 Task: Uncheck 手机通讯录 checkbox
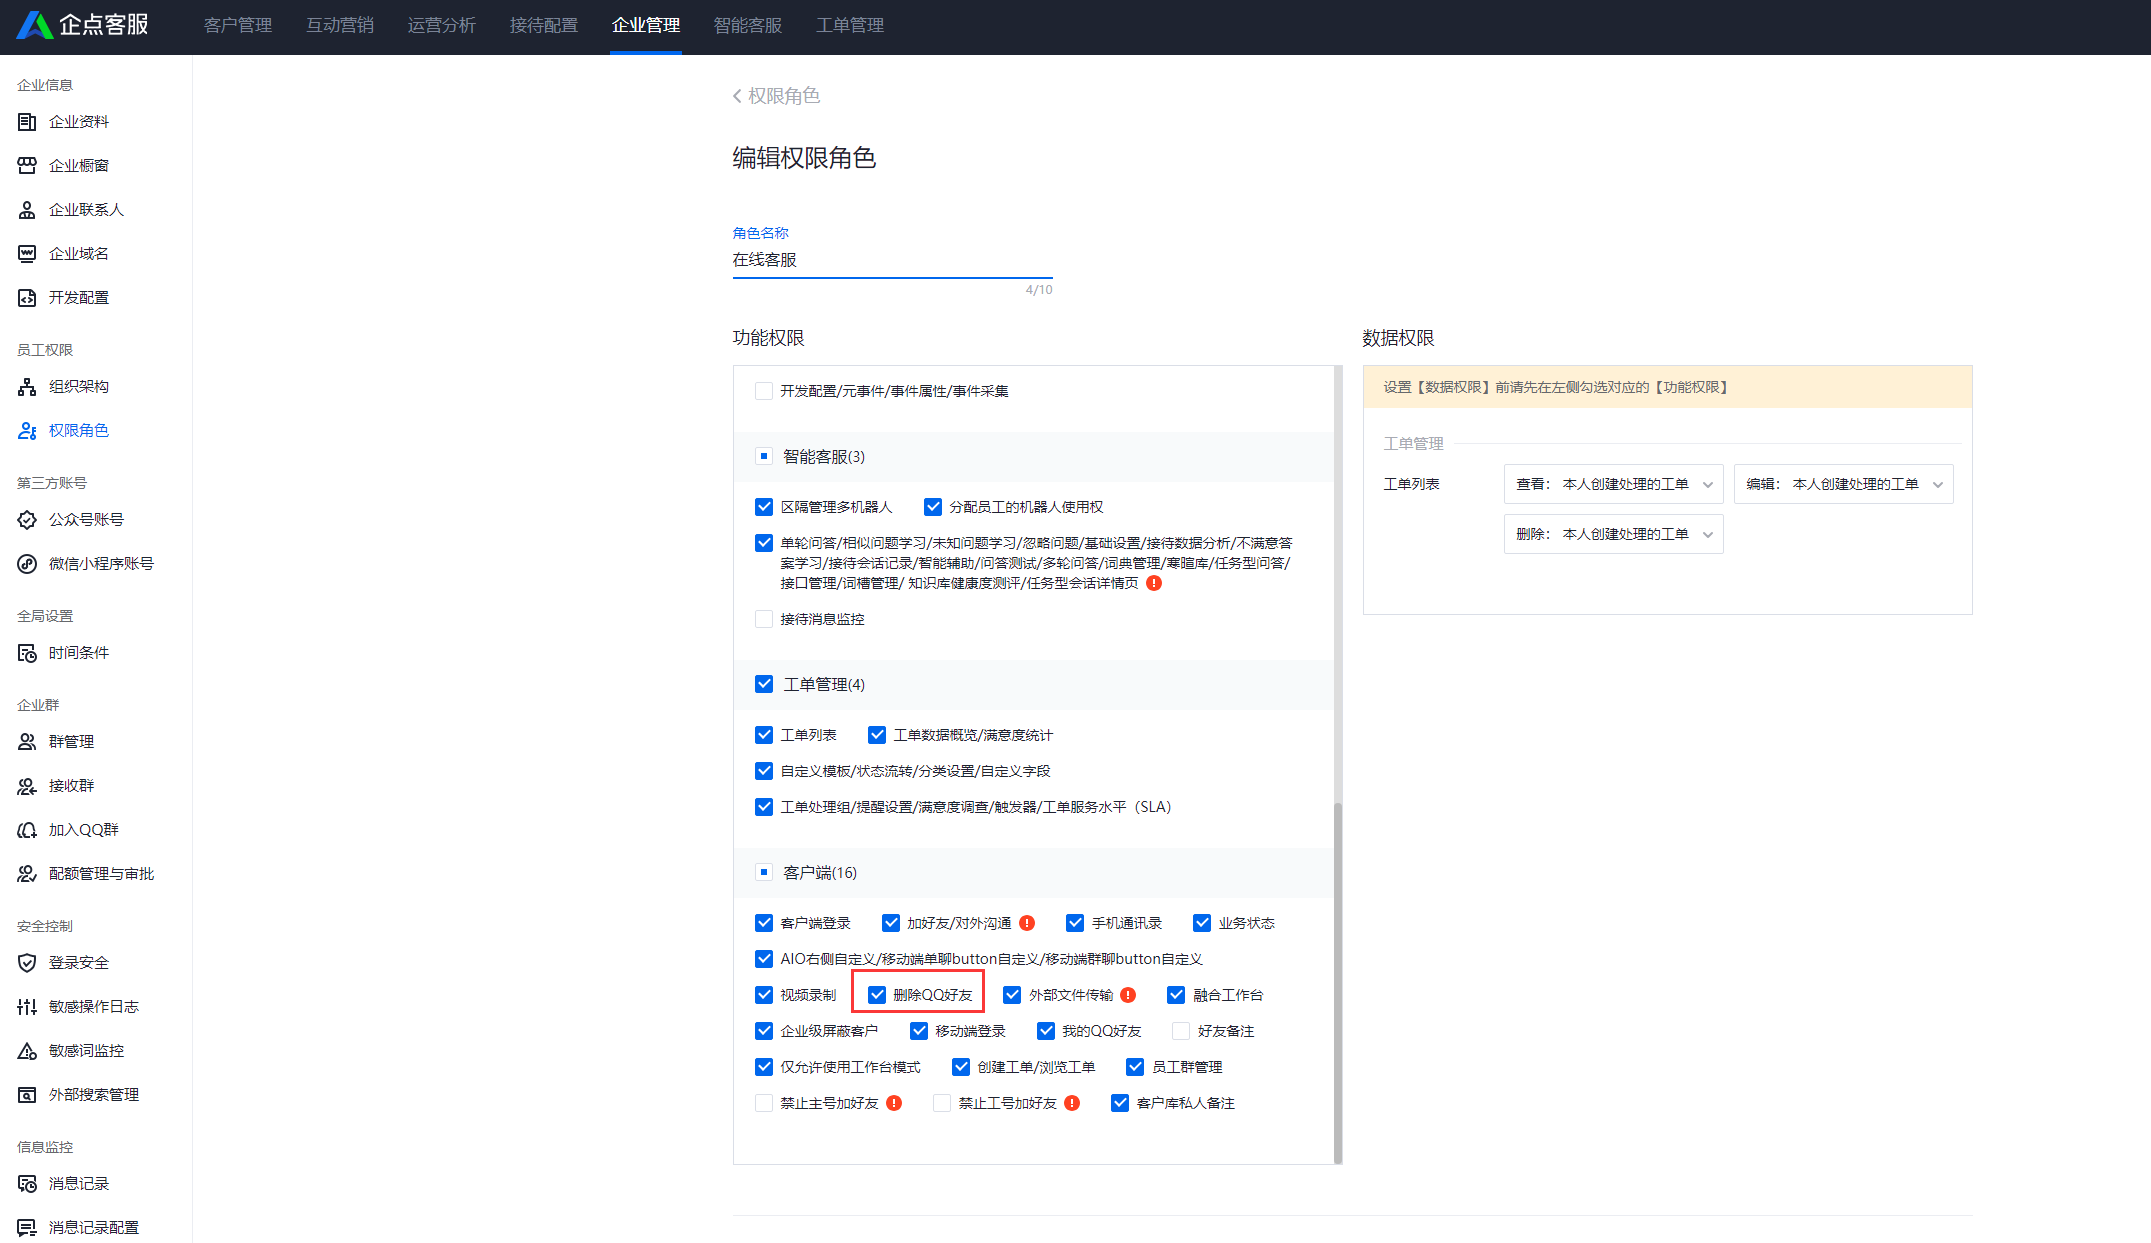pos(1075,923)
